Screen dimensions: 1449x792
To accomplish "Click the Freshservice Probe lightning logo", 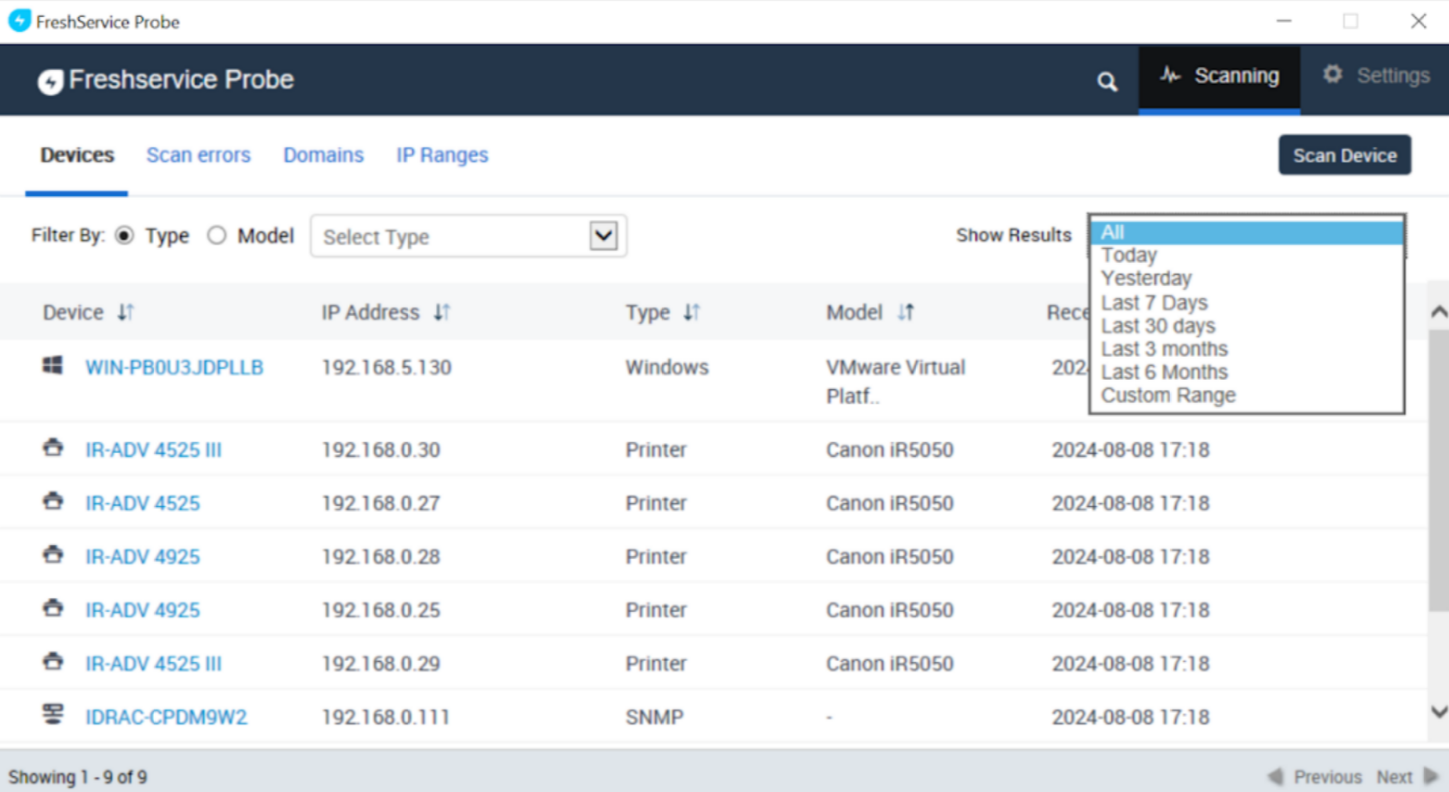I will tap(50, 81).
